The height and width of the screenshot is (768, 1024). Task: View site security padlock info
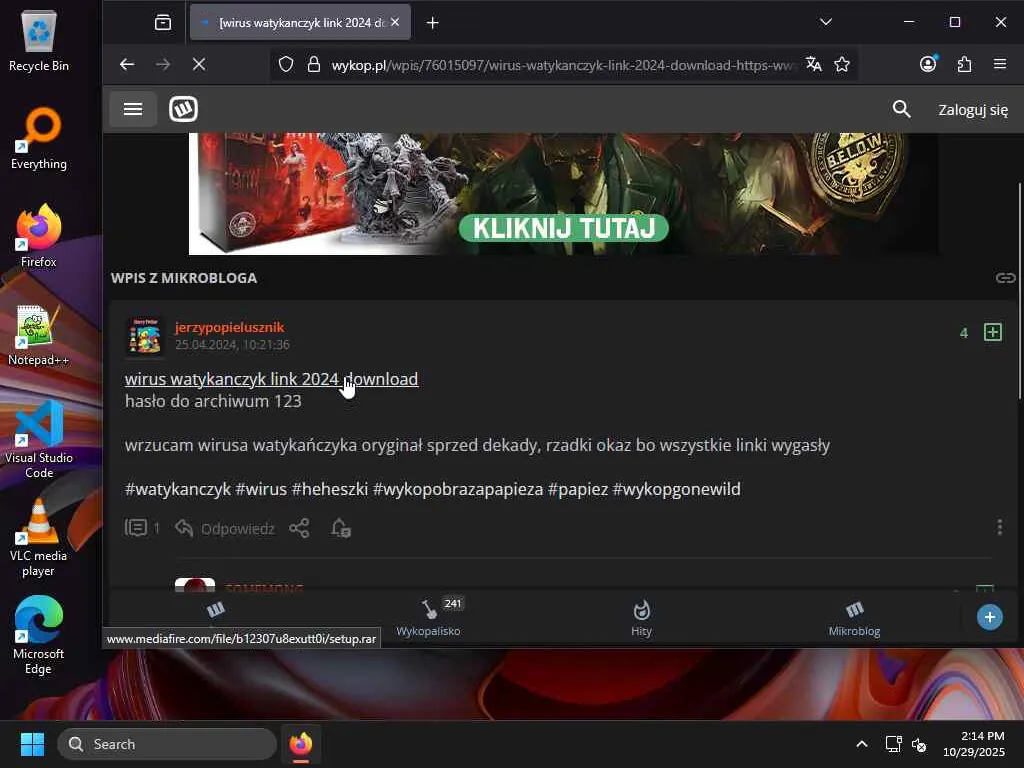(313, 64)
